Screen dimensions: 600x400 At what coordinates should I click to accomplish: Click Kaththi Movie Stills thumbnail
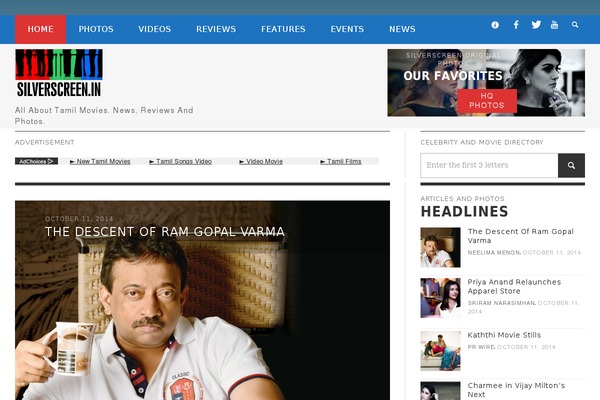click(440, 351)
